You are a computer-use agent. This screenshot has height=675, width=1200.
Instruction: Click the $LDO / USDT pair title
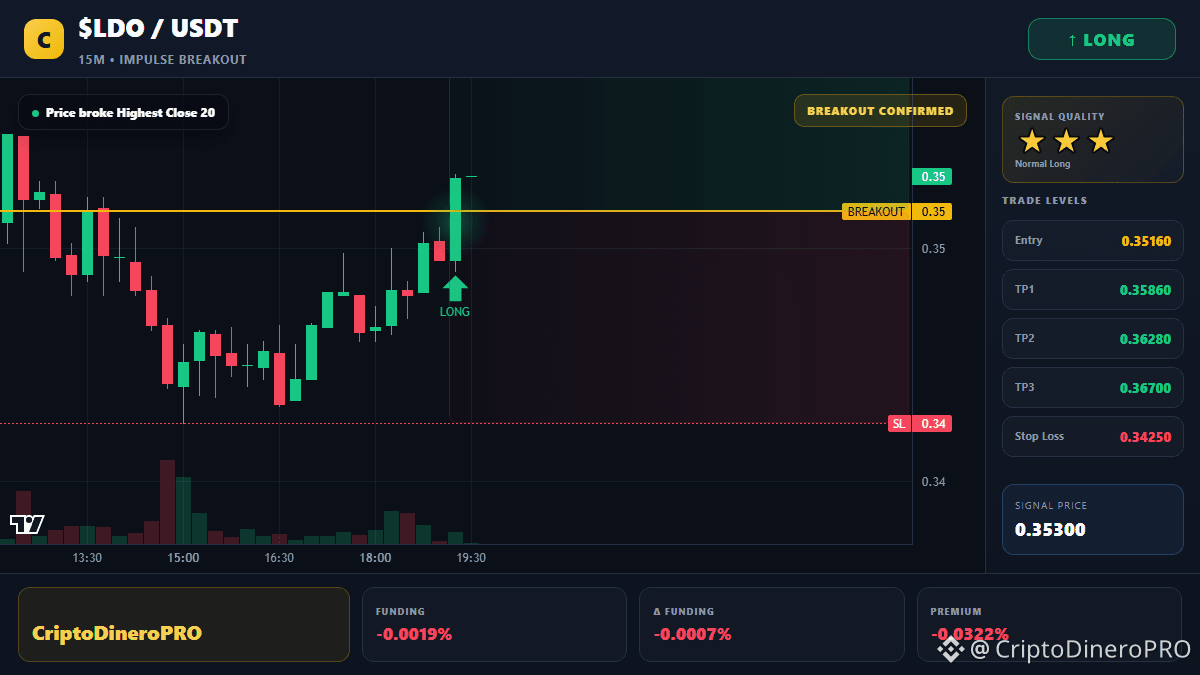(x=158, y=29)
